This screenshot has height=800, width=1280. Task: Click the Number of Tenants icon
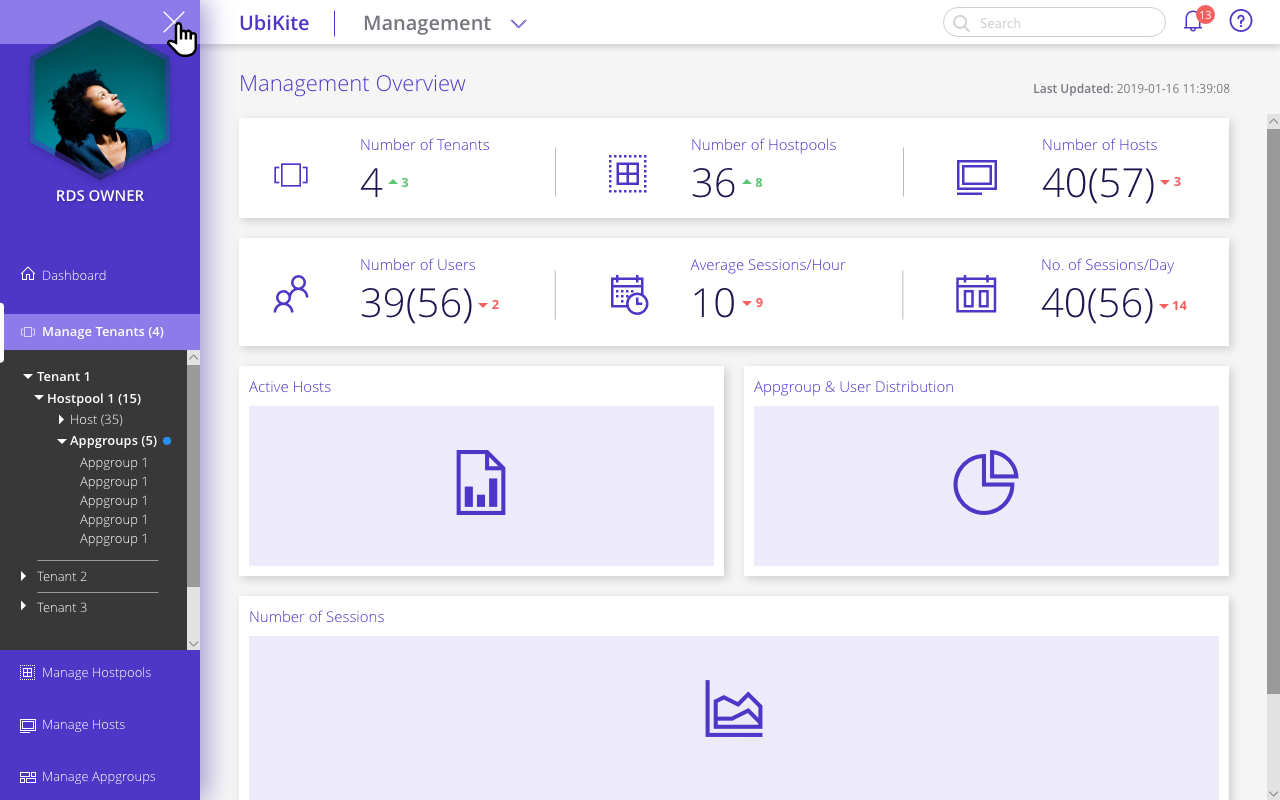pos(291,175)
